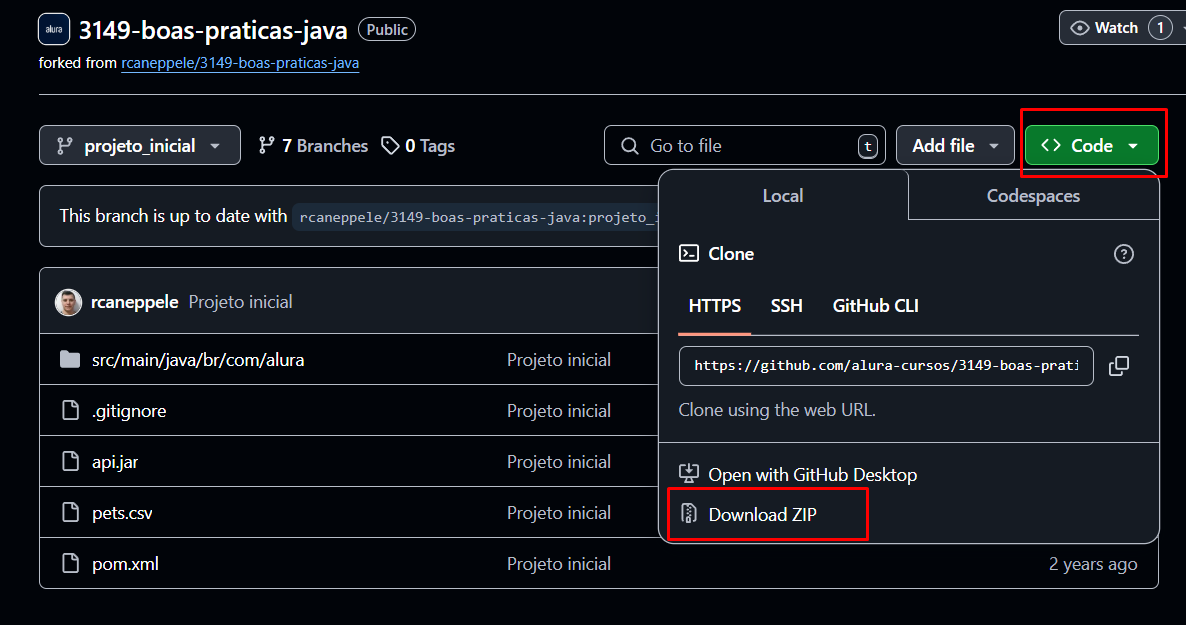This screenshot has width=1186, height=625.
Task: Click the eye icon in the Watch button
Action: pyautogui.click(x=1079, y=28)
